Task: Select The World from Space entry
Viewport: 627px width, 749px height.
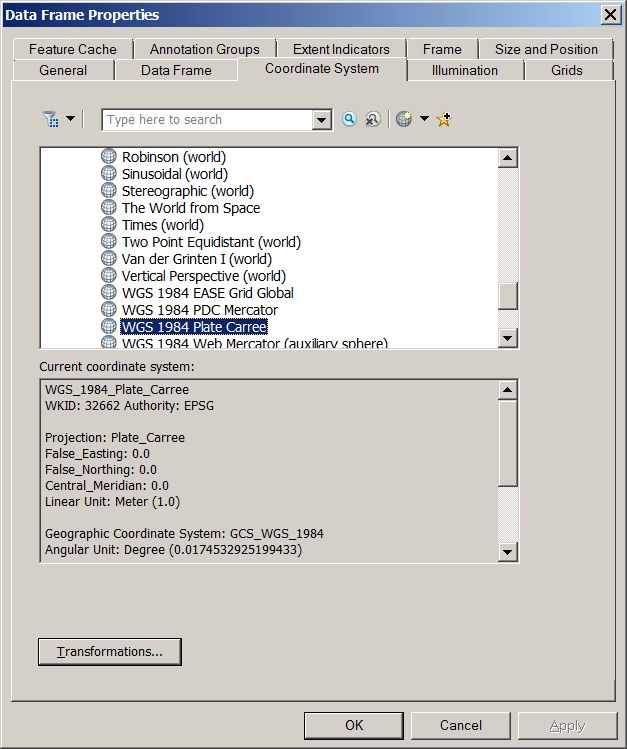Action: coord(191,208)
